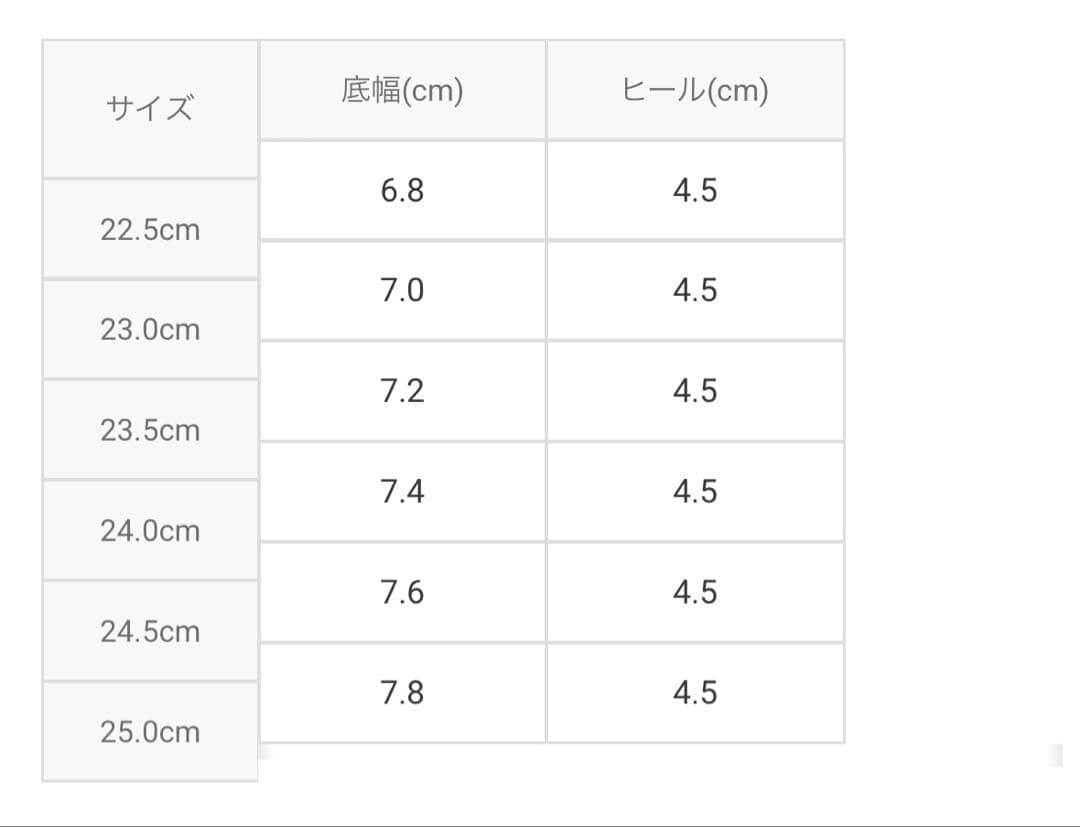Select the 24.5cm size cell
This screenshot has width=1080, height=827.
[x=150, y=631]
